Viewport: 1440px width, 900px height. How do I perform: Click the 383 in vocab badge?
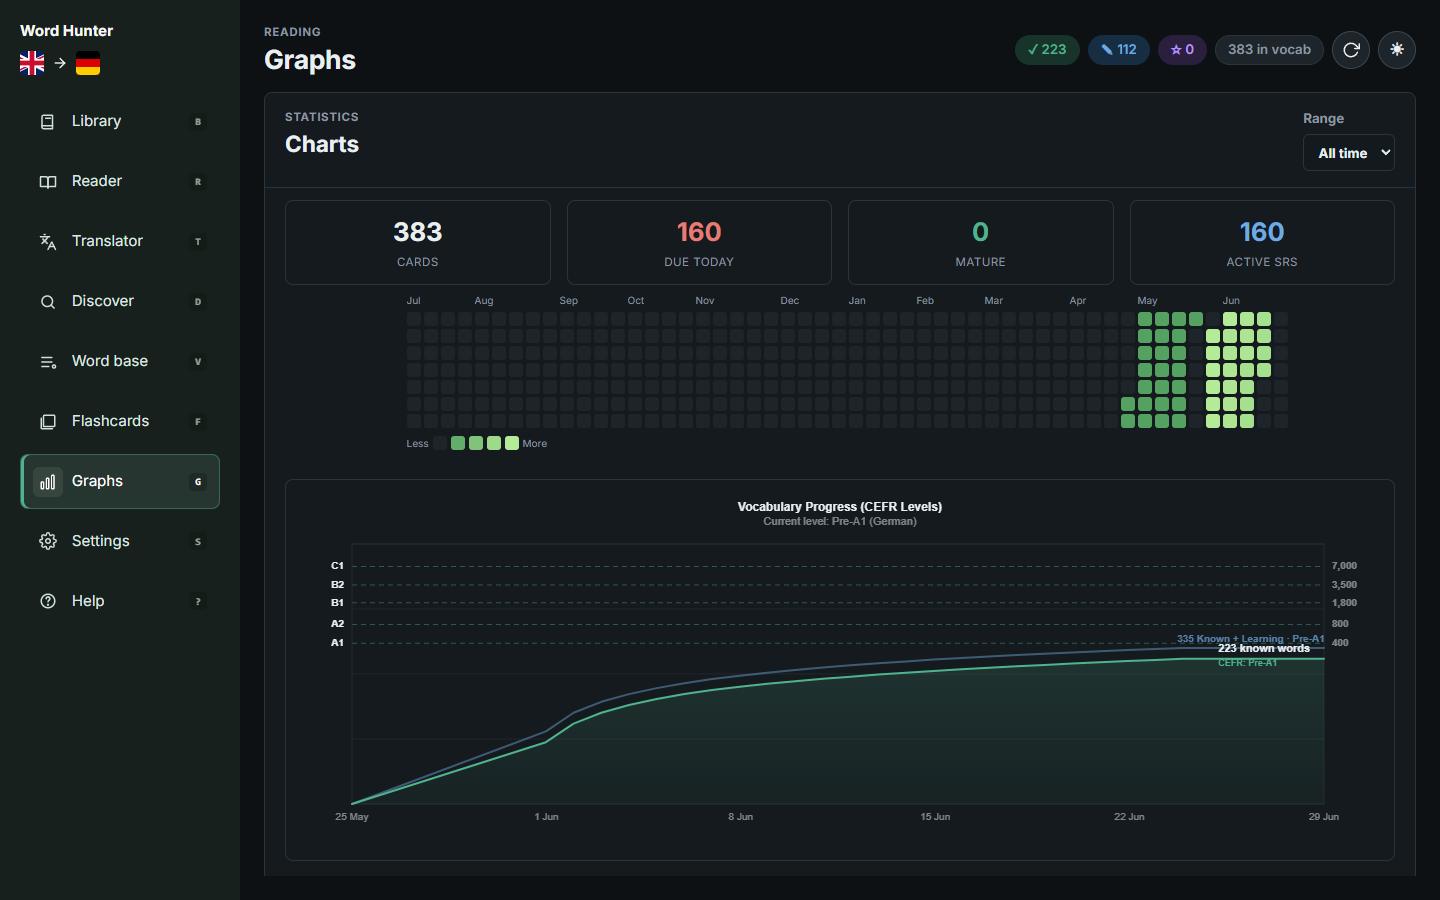click(x=1269, y=50)
